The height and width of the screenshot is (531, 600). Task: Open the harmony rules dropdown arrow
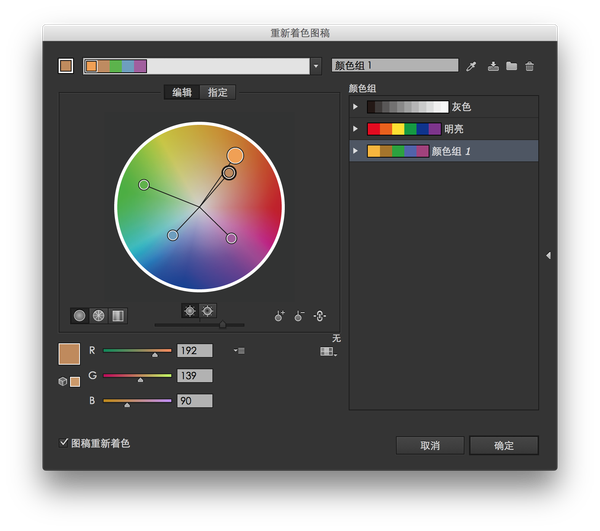[316, 66]
